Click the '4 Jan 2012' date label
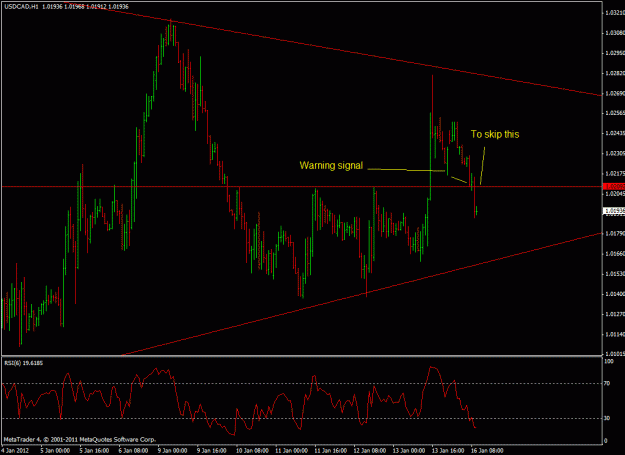 click(15, 451)
